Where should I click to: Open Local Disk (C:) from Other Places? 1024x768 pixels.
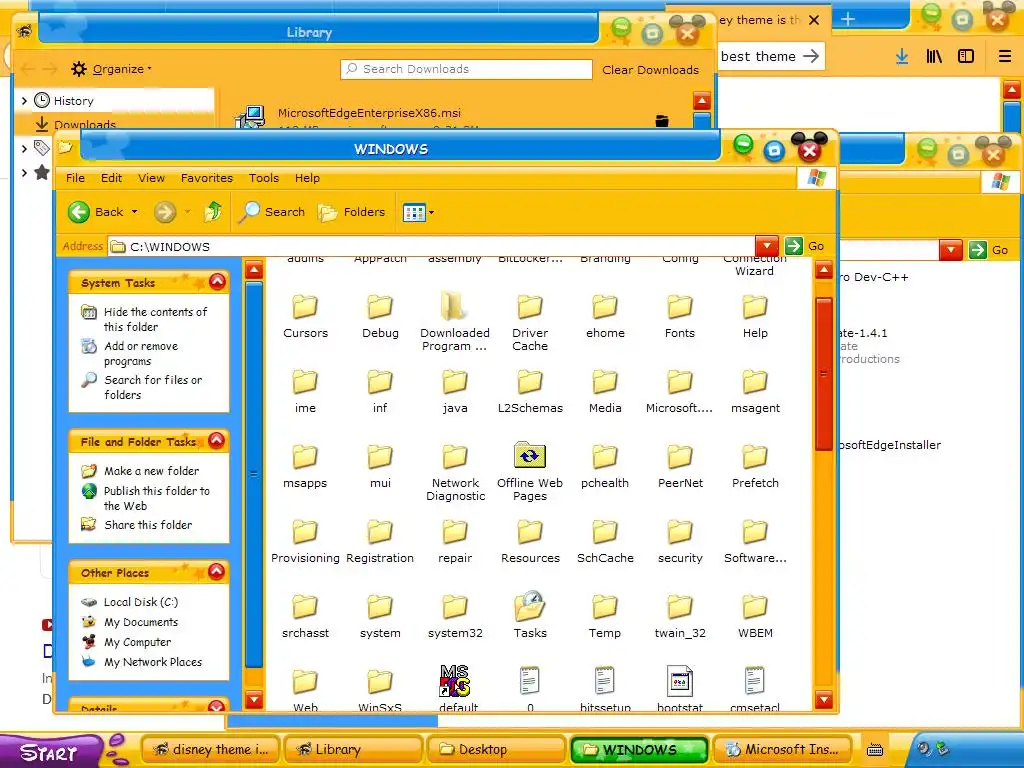pos(140,602)
